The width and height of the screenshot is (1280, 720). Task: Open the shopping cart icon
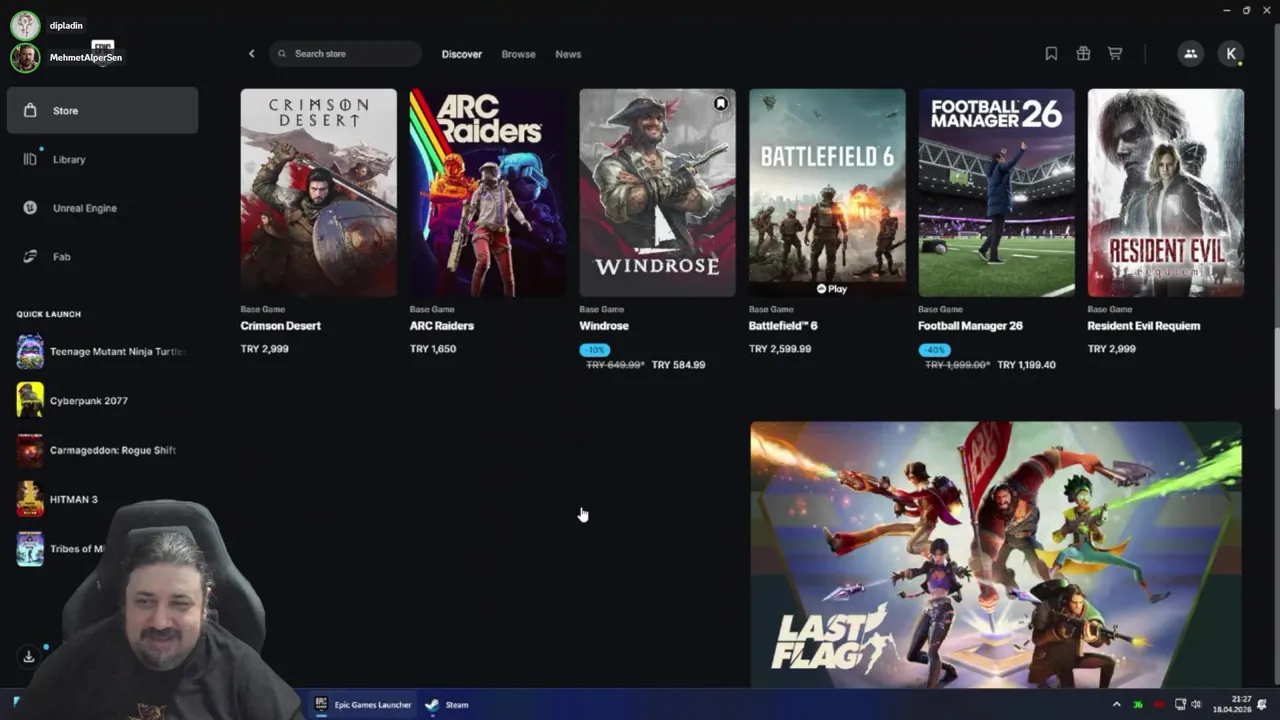pos(1115,54)
